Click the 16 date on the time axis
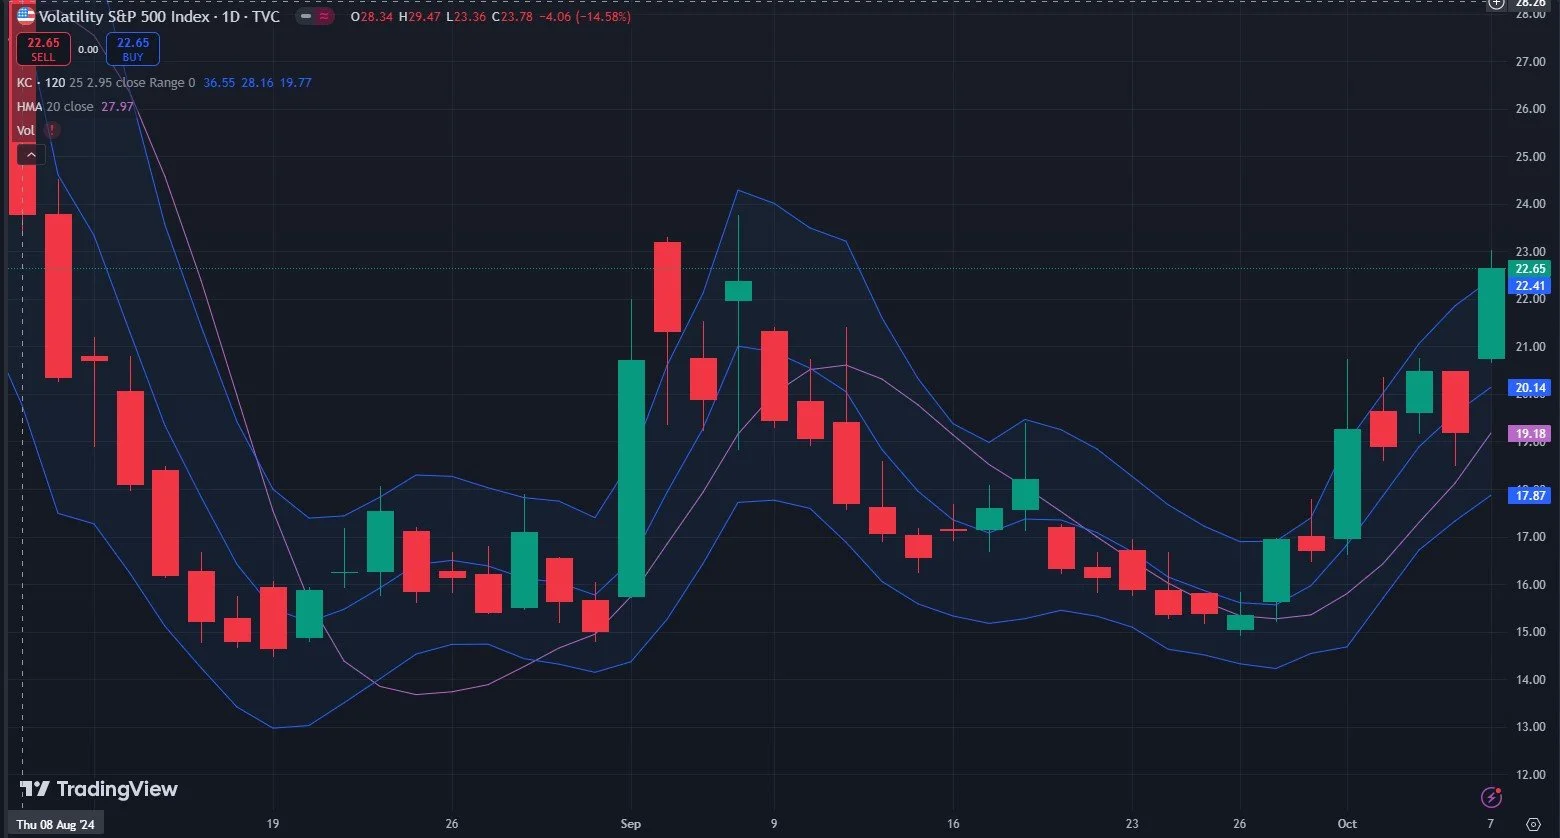 [953, 824]
